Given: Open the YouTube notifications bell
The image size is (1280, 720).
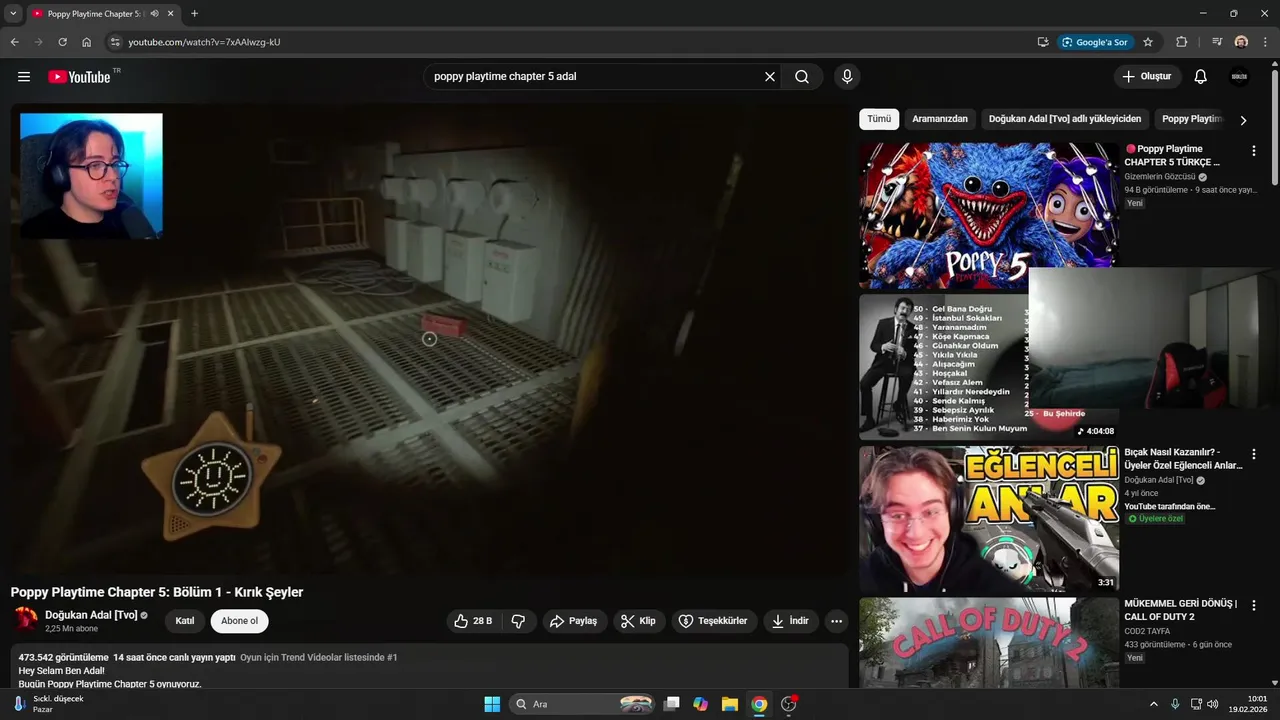Looking at the screenshot, I should (1201, 77).
